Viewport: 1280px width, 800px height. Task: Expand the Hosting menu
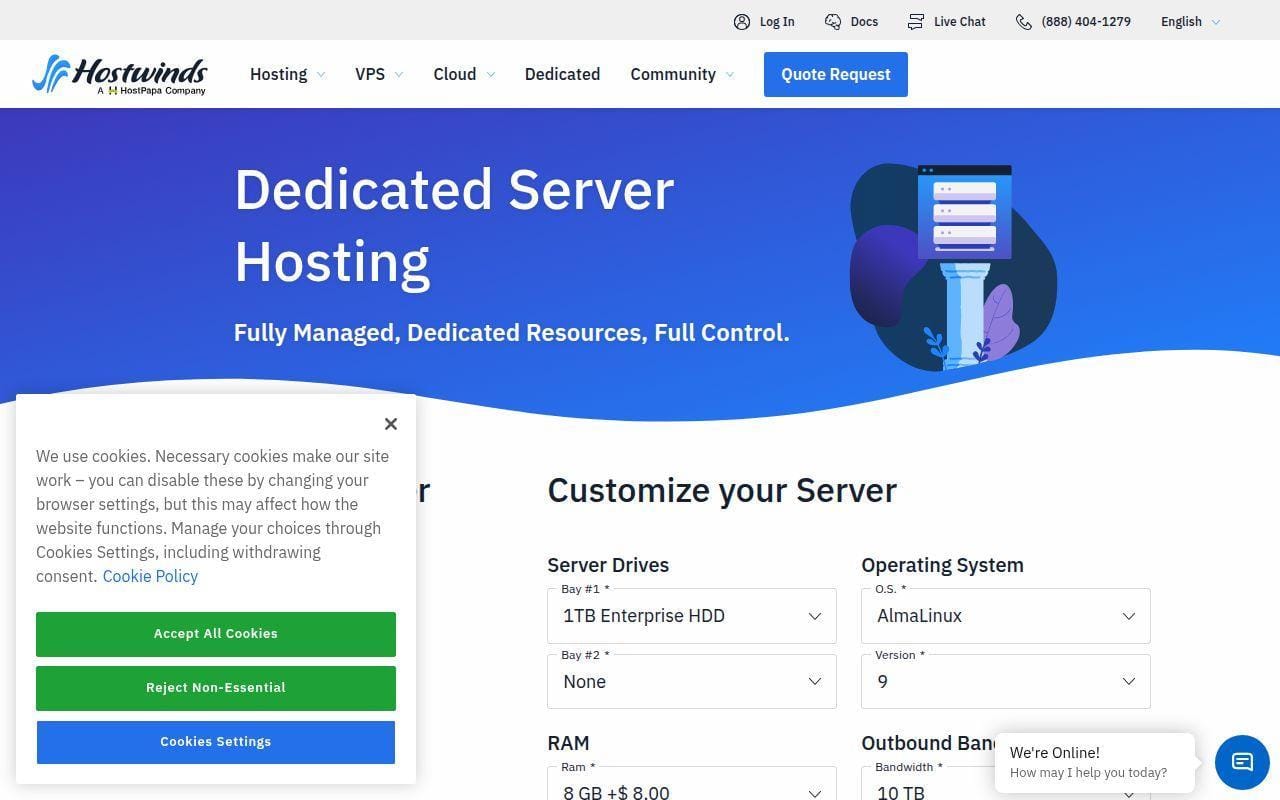point(287,74)
